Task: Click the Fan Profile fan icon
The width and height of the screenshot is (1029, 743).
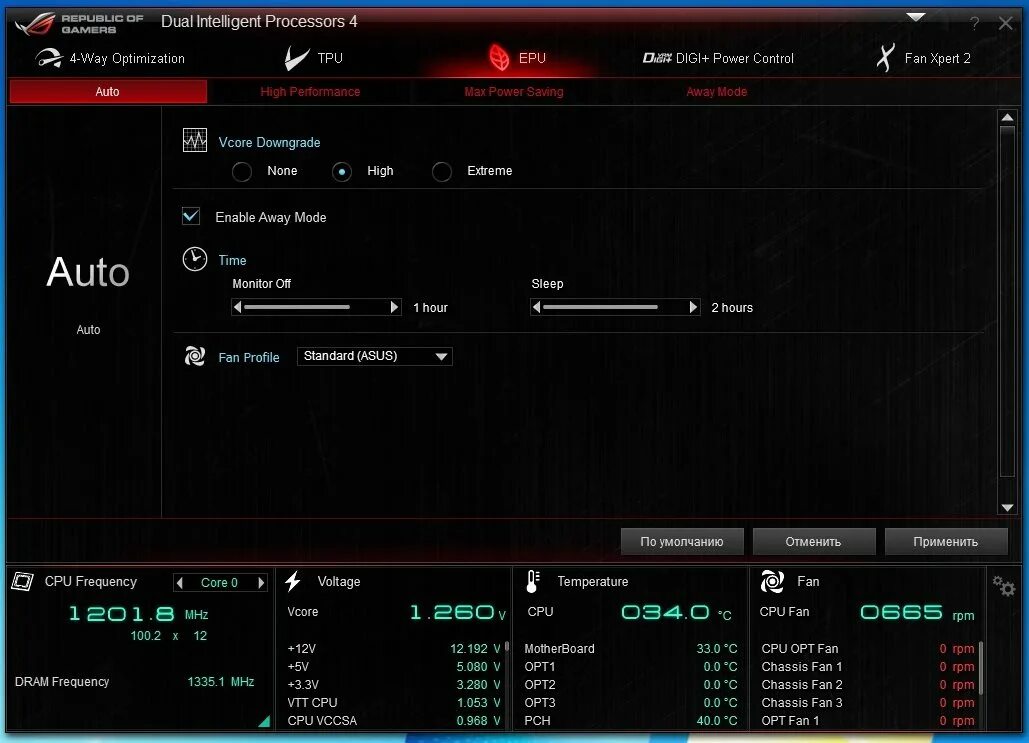Action: click(195, 356)
